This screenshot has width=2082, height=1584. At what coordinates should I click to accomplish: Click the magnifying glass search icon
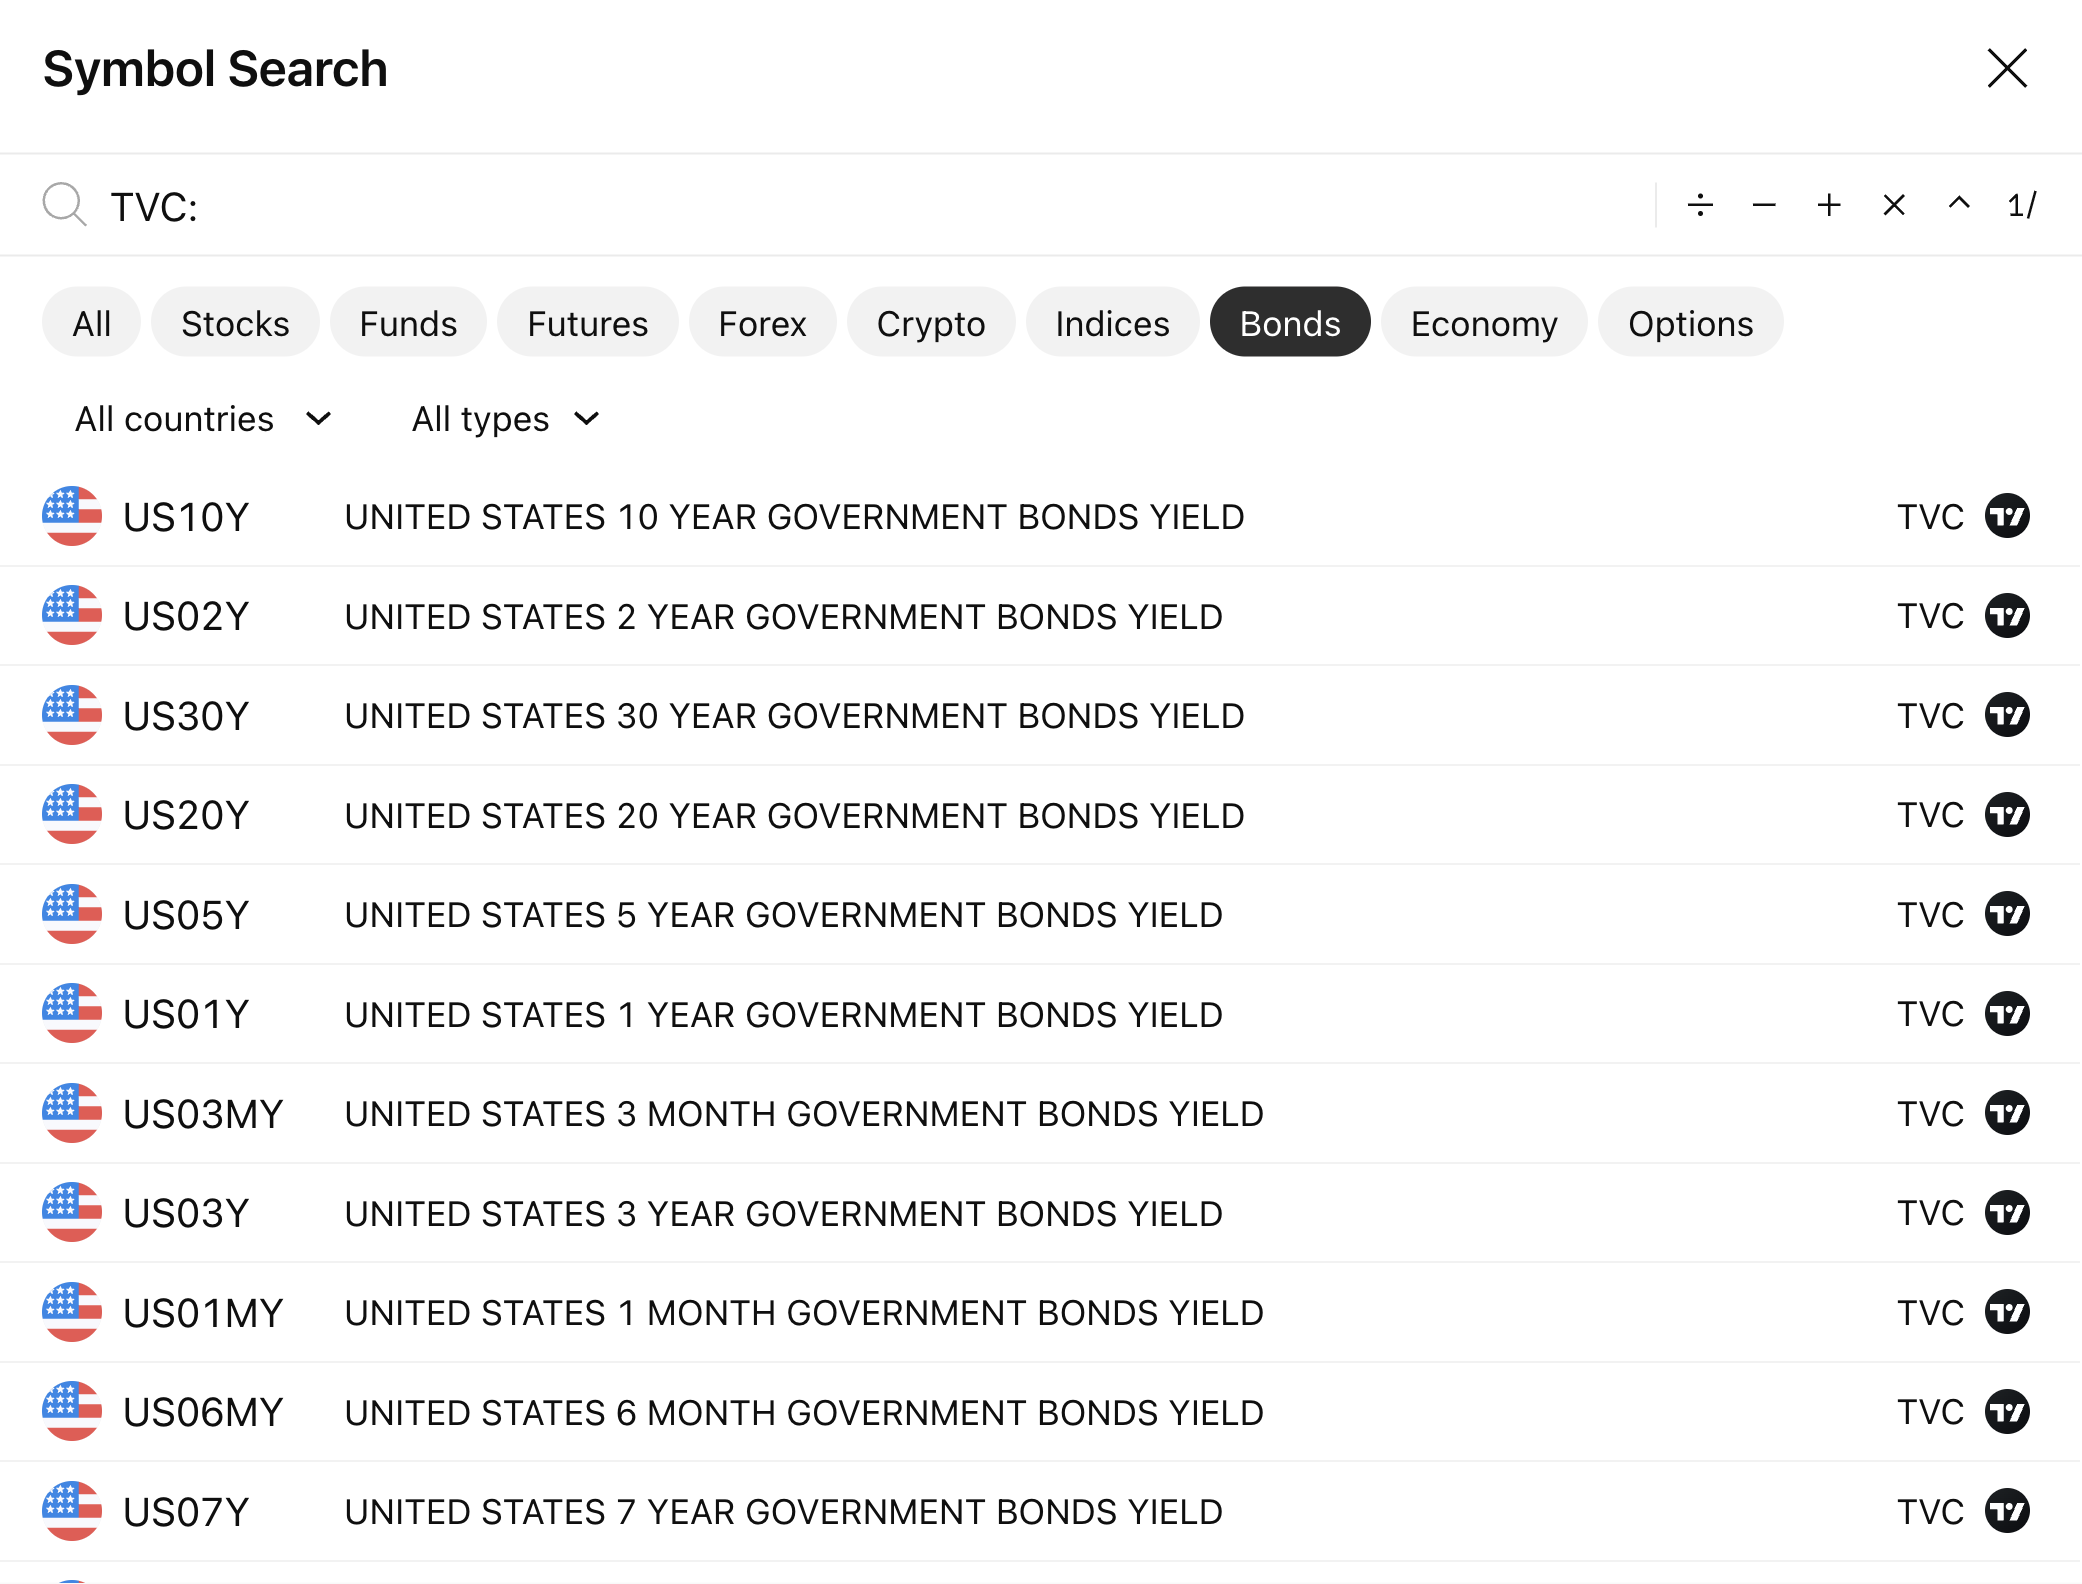click(64, 205)
